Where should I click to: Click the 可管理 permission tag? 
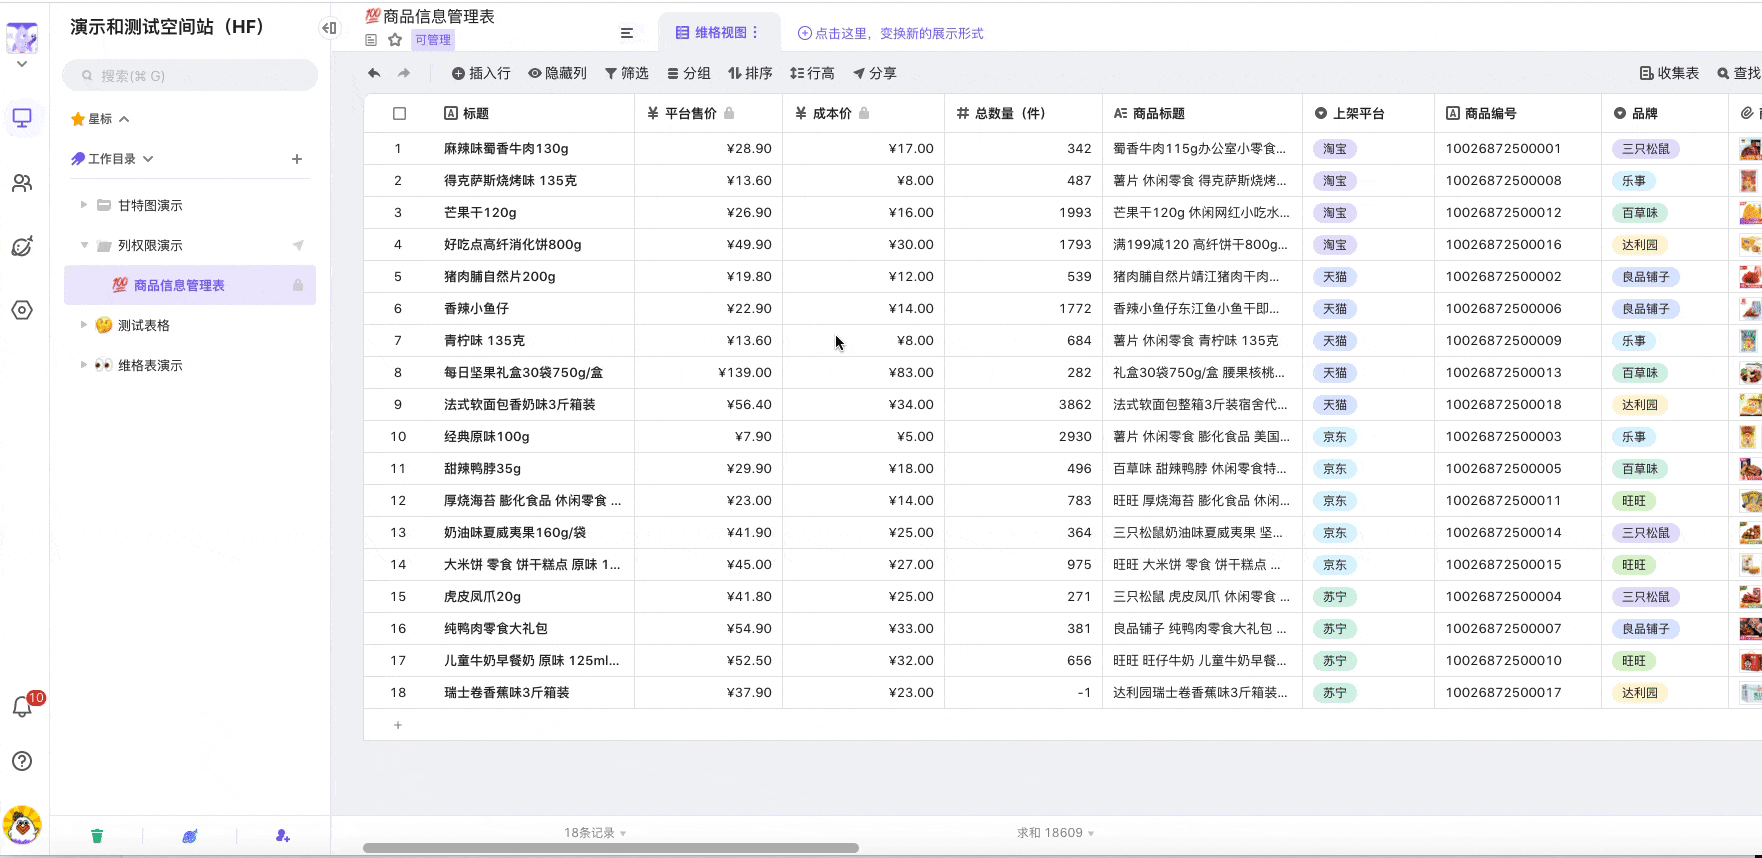tap(433, 40)
